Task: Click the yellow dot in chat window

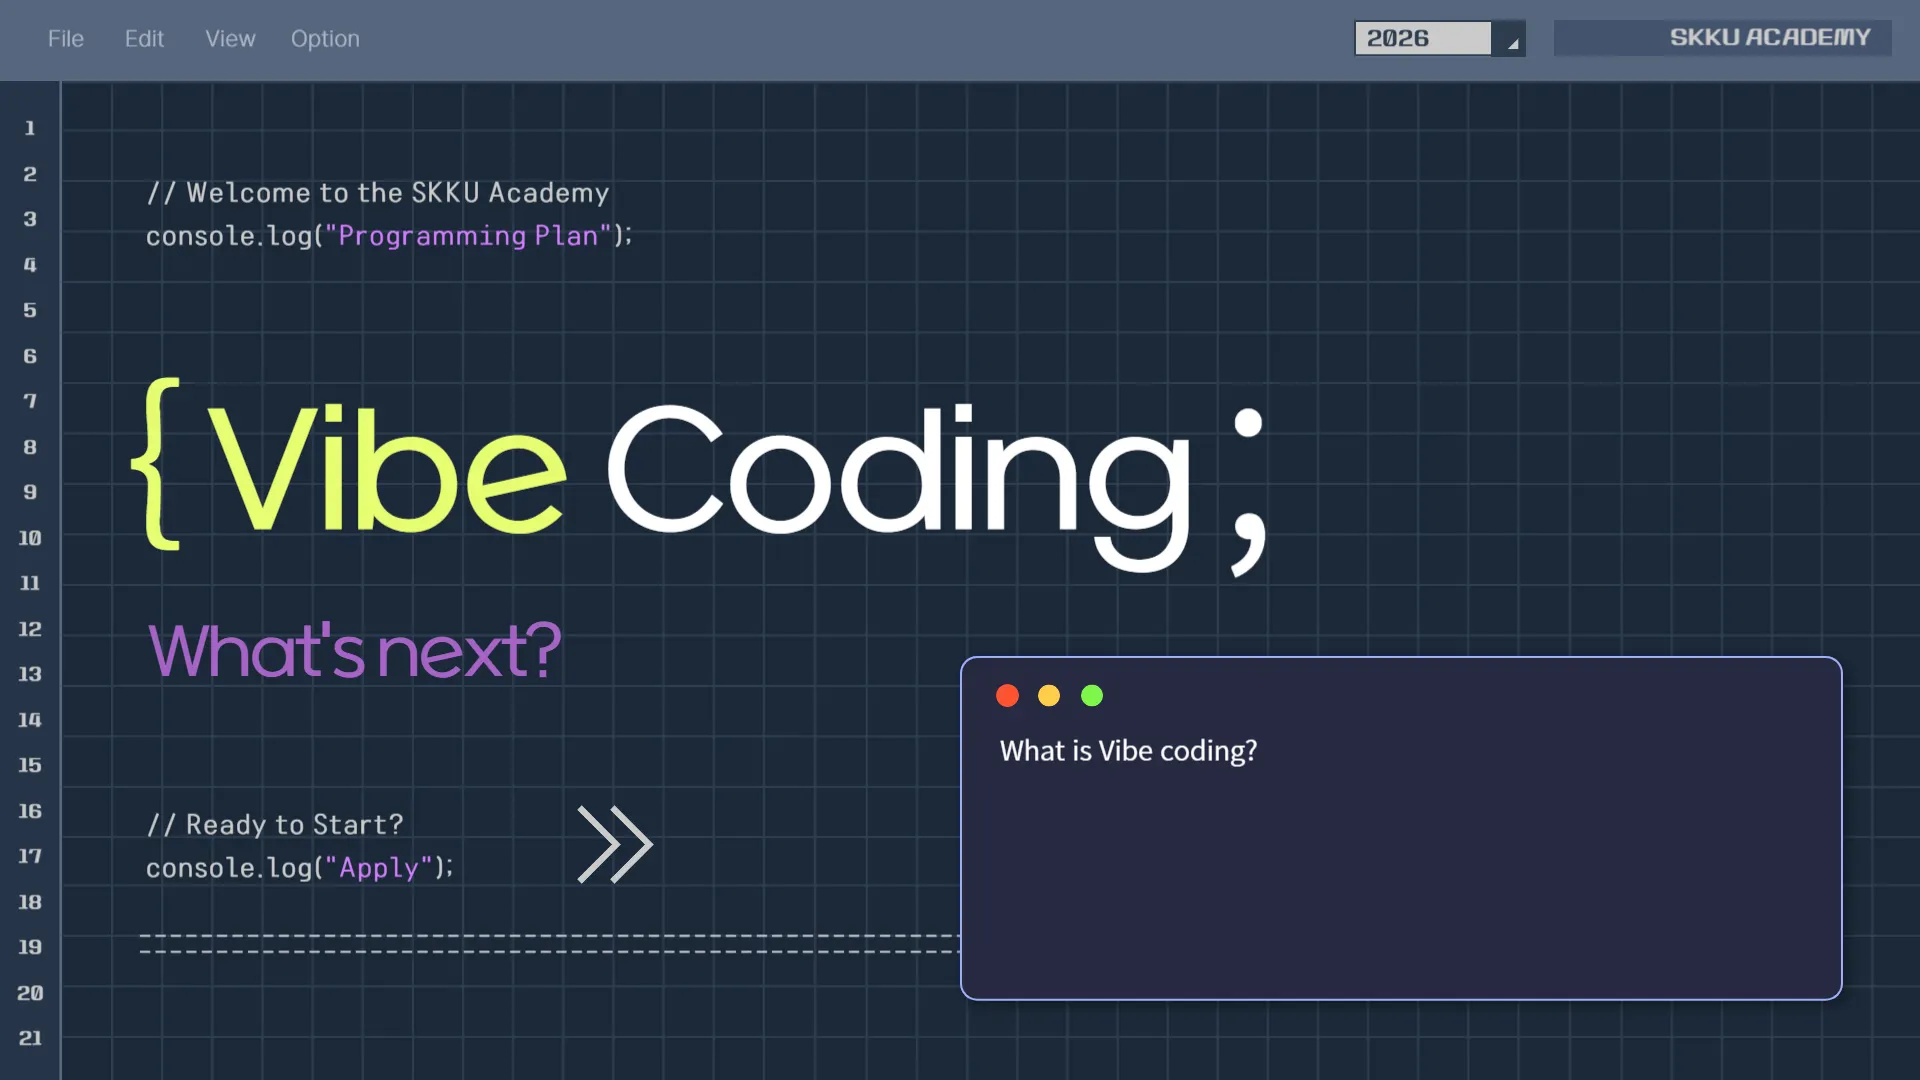Action: pyautogui.click(x=1049, y=696)
